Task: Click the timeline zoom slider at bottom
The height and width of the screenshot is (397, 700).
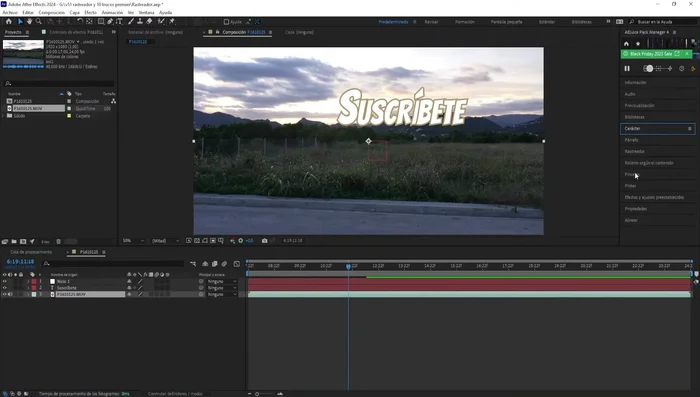Action: (x=265, y=394)
